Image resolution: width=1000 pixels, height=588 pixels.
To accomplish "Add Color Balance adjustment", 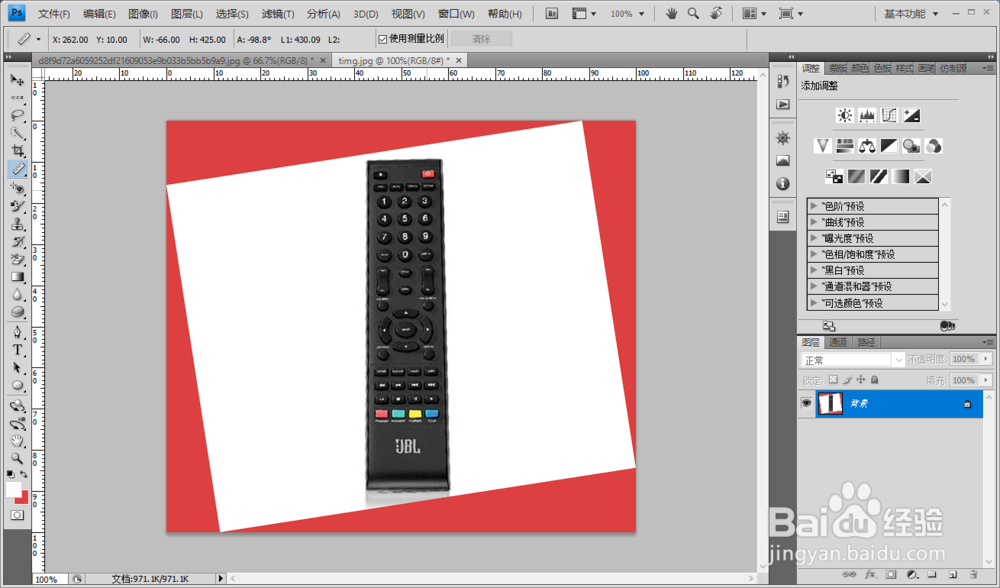I will (867, 146).
